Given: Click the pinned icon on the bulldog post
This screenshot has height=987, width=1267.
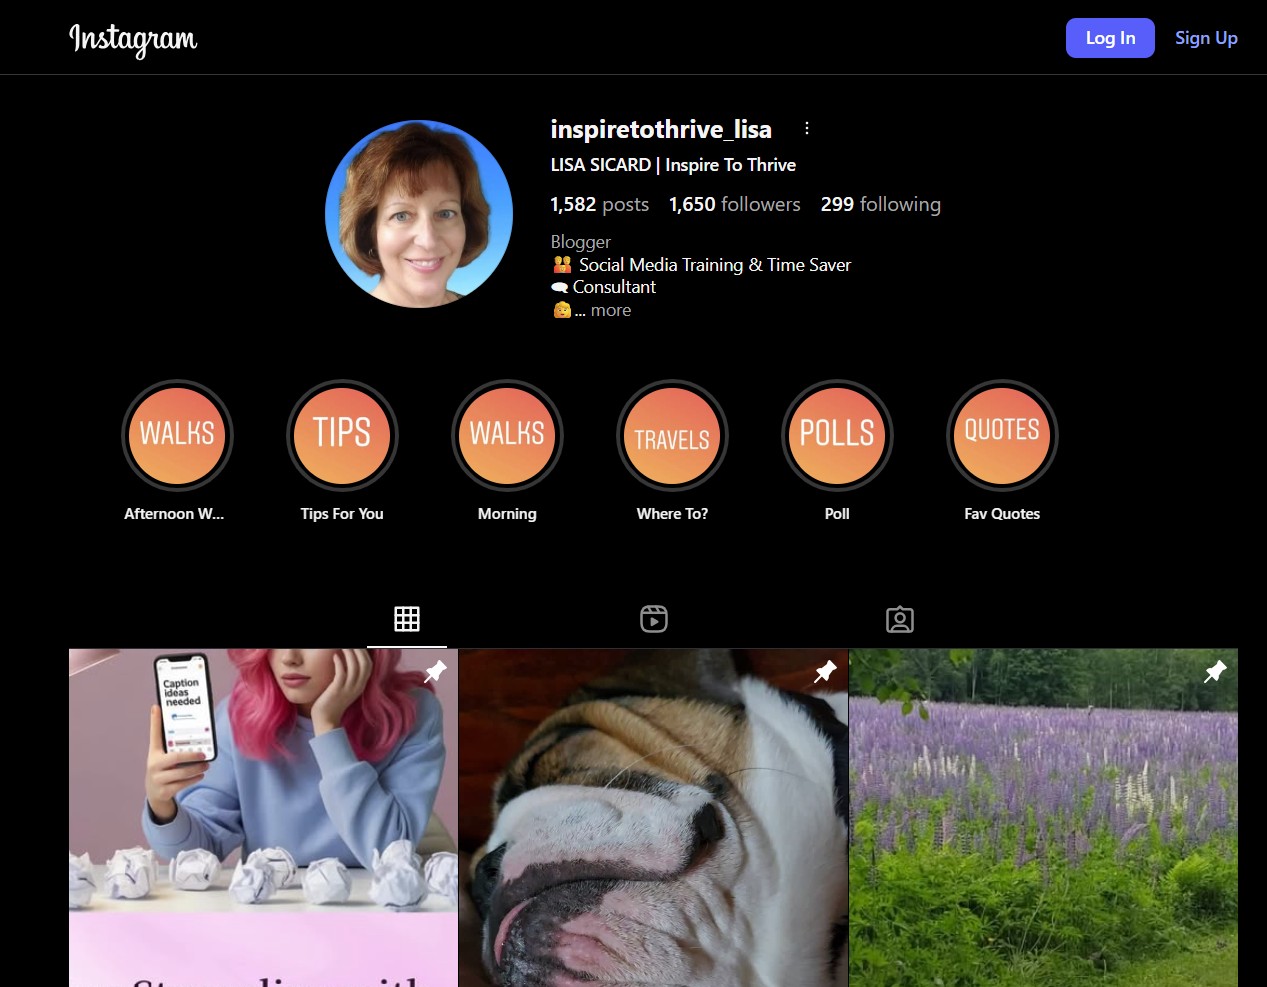Looking at the screenshot, I should (825, 671).
